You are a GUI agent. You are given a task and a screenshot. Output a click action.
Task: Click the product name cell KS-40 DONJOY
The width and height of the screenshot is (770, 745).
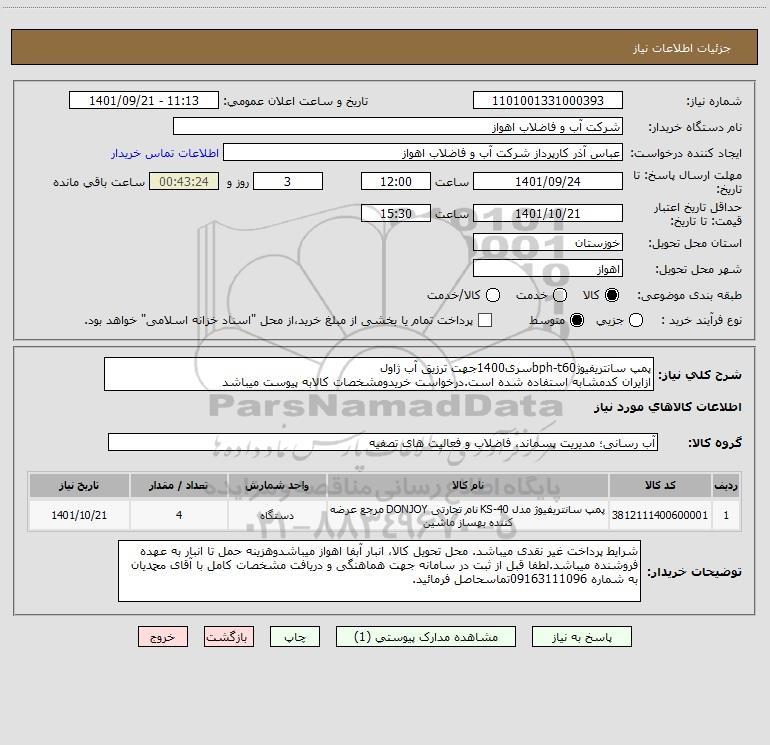(468, 515)
